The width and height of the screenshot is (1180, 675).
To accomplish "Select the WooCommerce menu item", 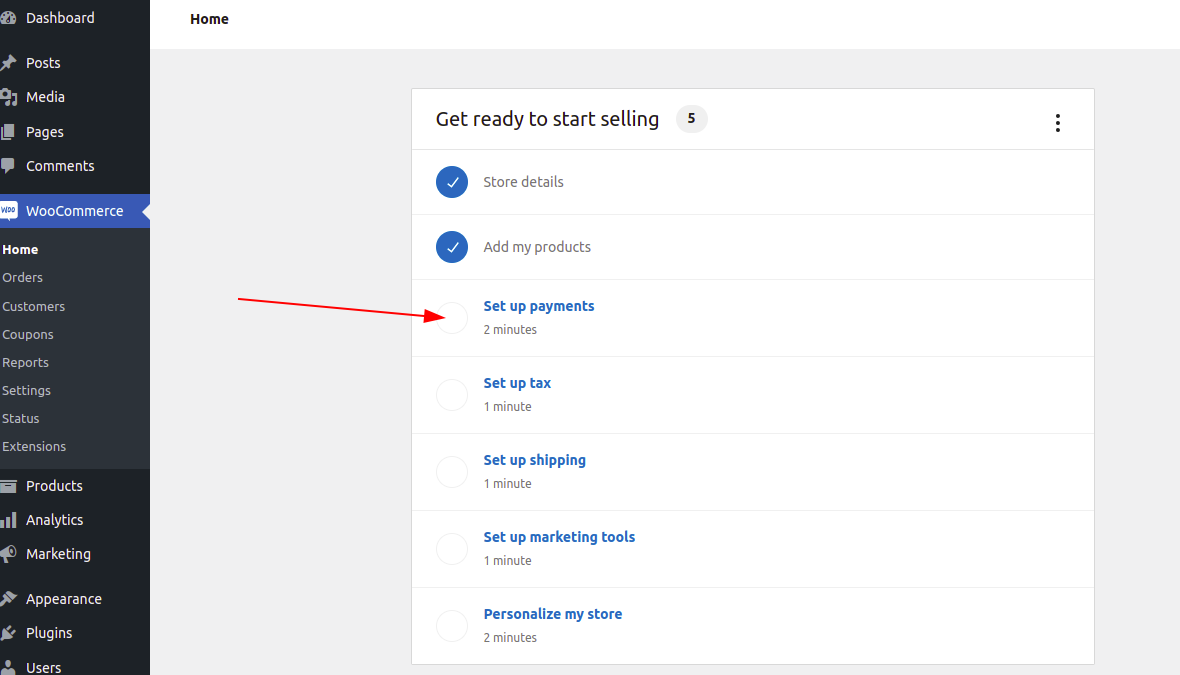I will [75, 211].
